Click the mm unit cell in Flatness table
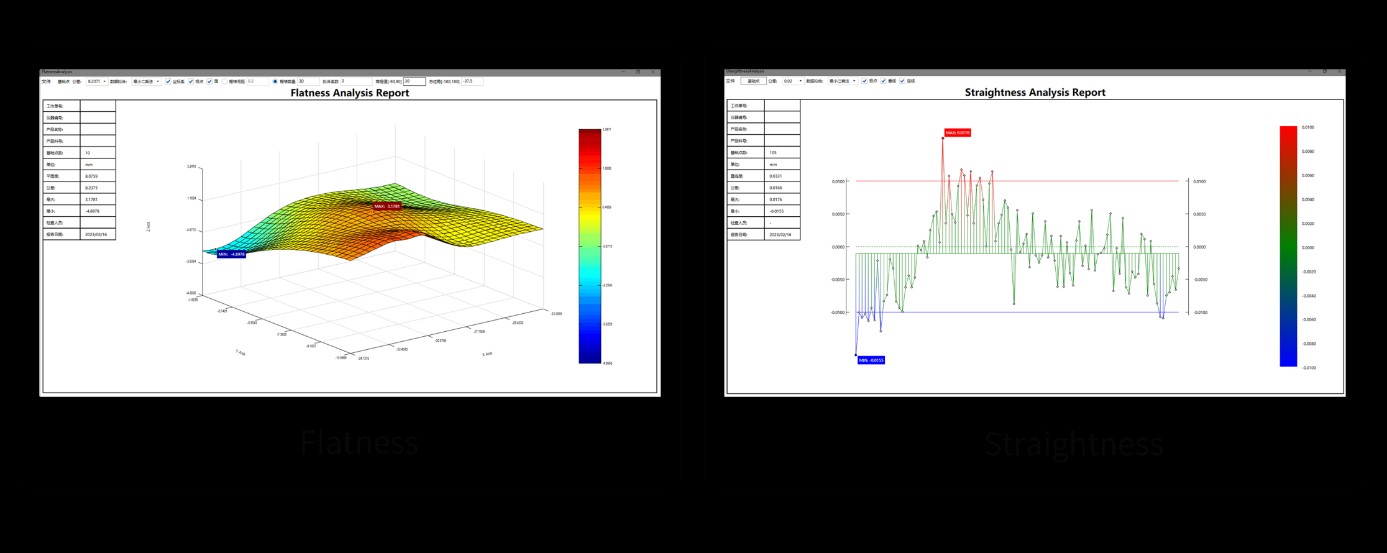 tap(98, 164)
